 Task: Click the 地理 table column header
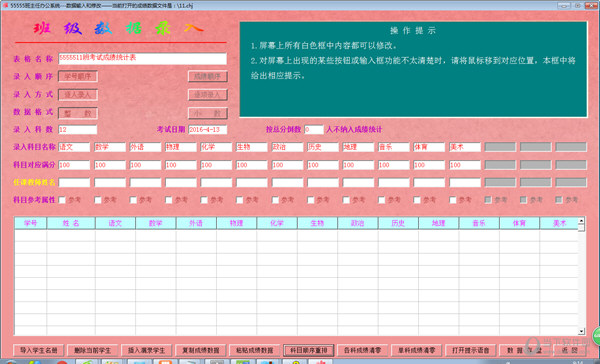click(439, 223)
